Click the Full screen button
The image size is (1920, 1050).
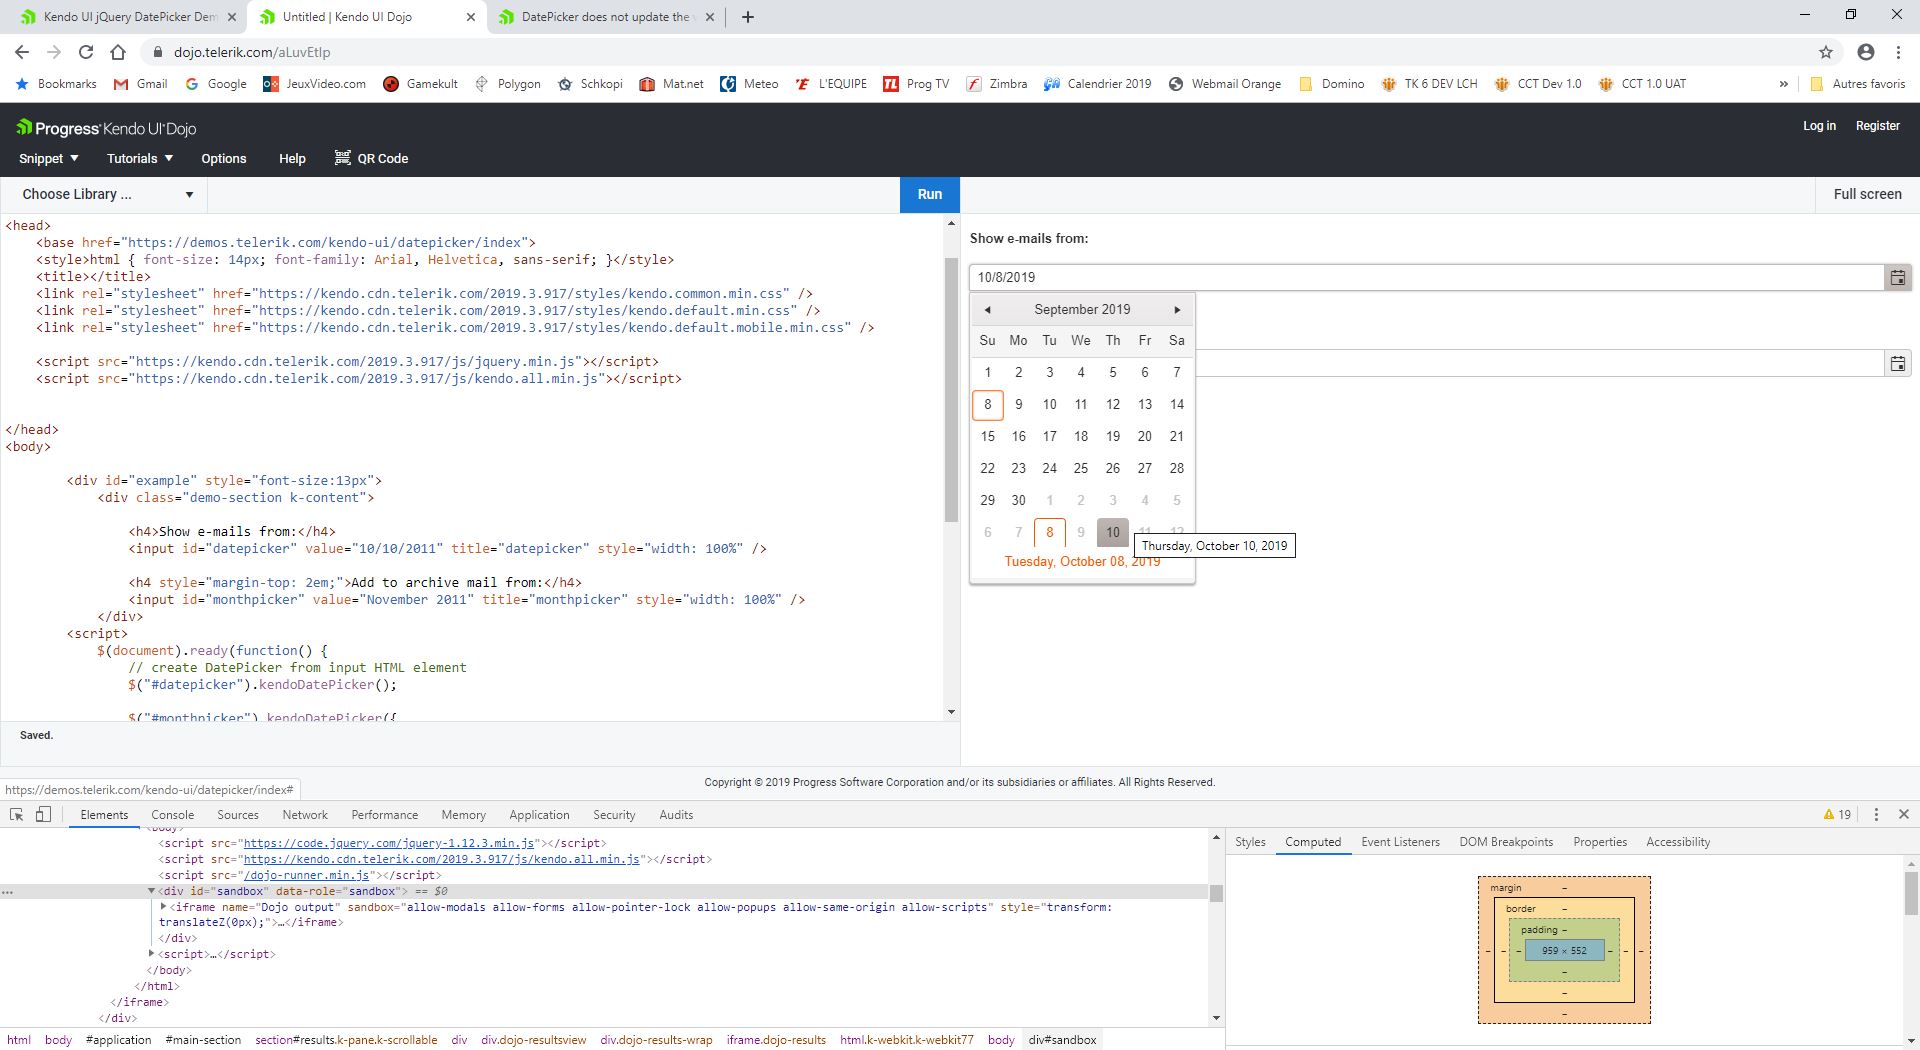[x=1867, y=195]
